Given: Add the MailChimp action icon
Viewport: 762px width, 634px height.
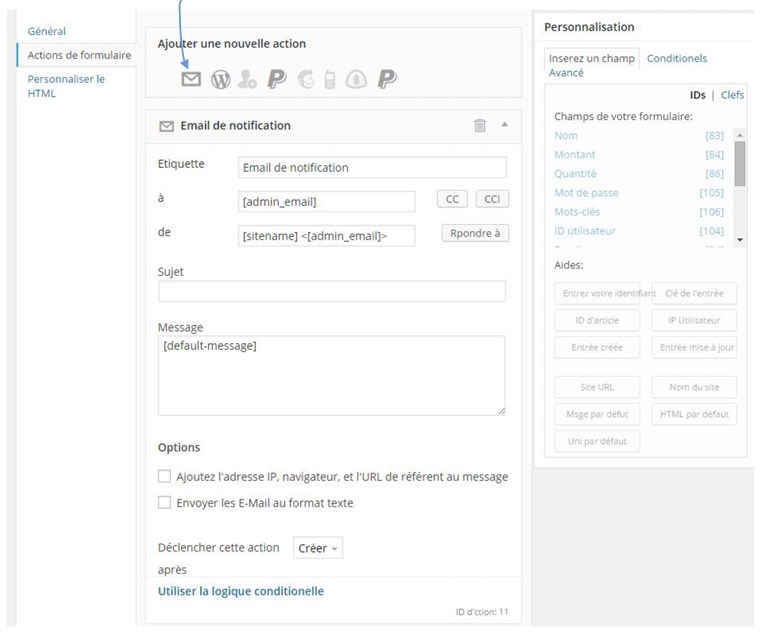Looking at the screenshot, I should [x=305, y=80].
